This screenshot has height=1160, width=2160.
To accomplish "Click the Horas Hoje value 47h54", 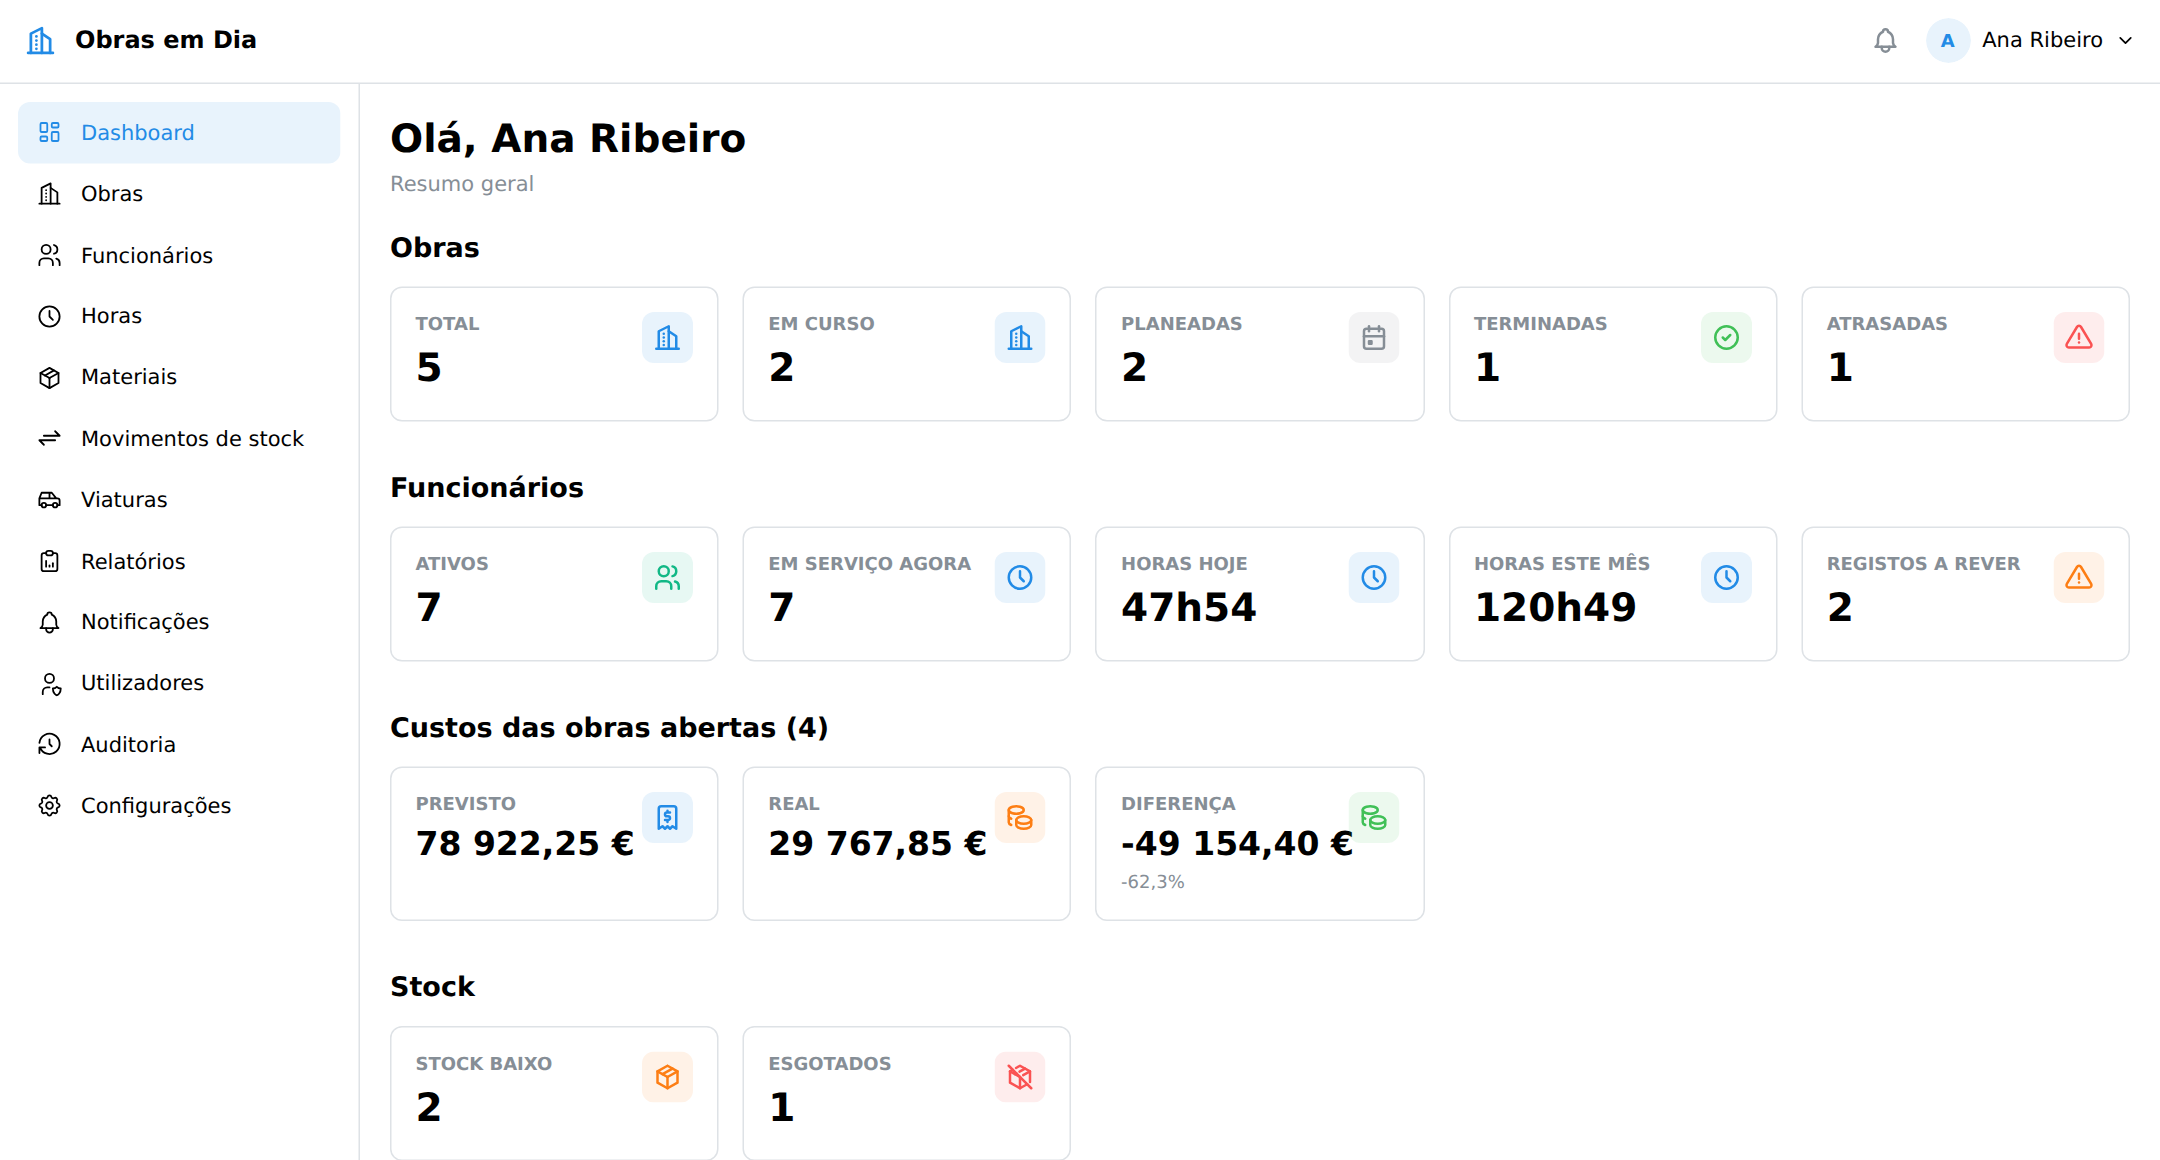I will tap(1188, 607).
